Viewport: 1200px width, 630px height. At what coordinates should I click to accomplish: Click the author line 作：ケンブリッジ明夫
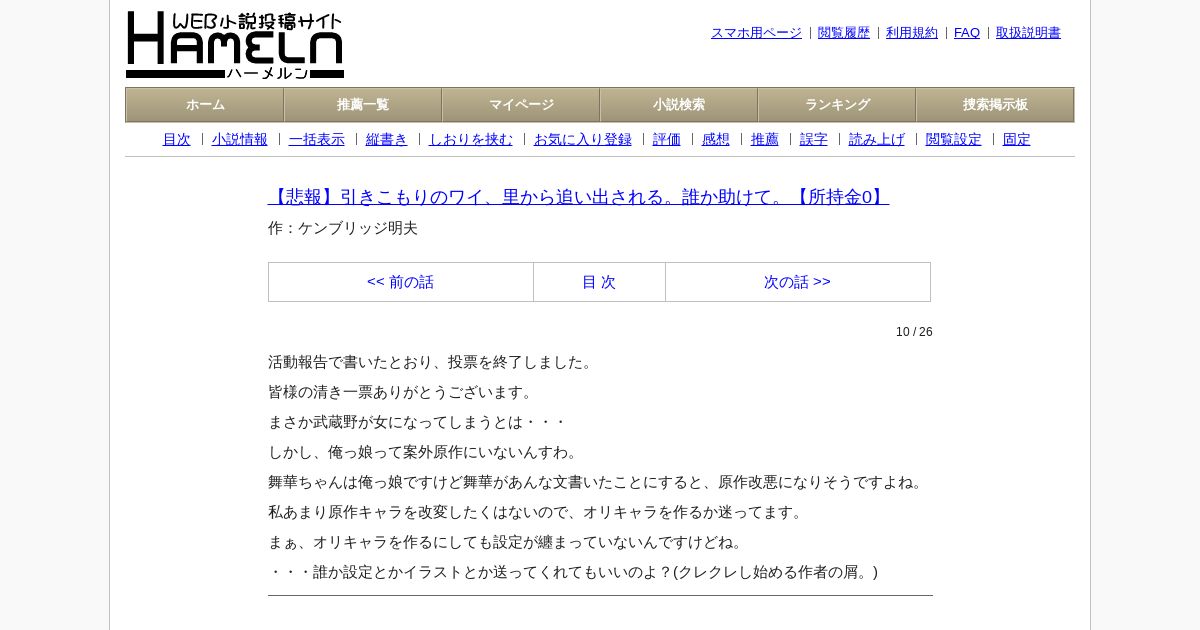pos(343,228)
